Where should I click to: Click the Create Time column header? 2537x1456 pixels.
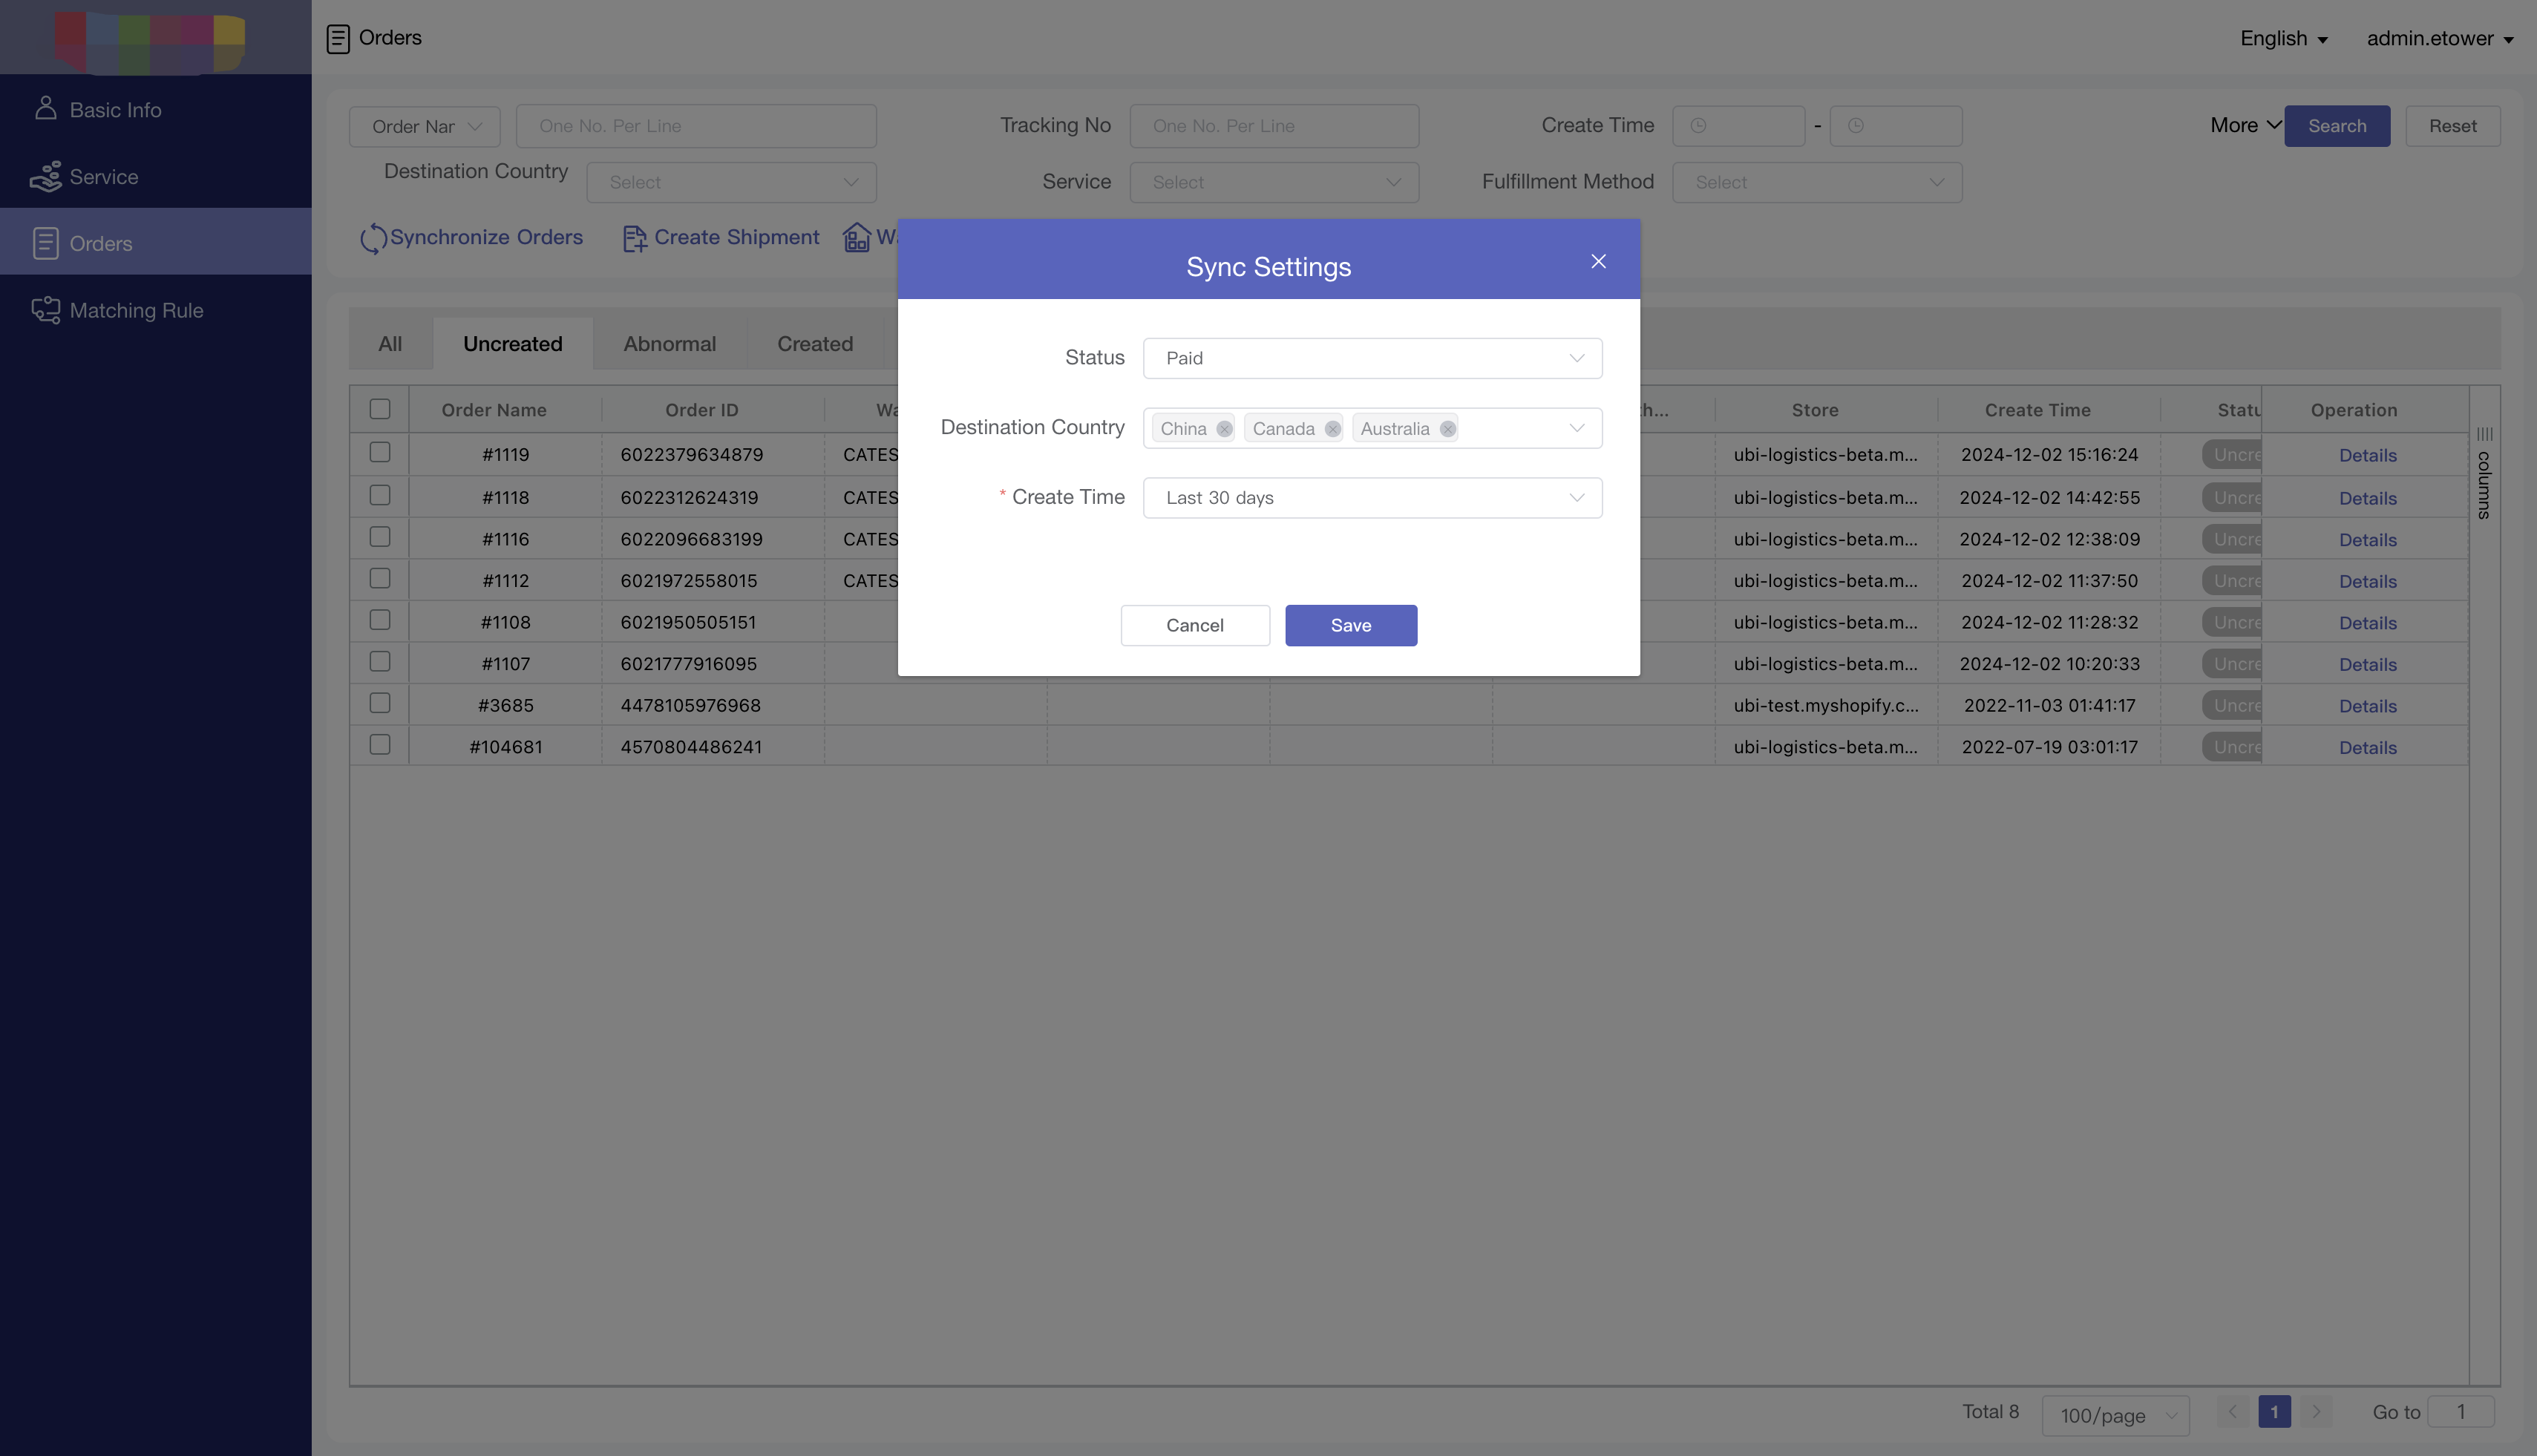click(x=2037, y=410)
